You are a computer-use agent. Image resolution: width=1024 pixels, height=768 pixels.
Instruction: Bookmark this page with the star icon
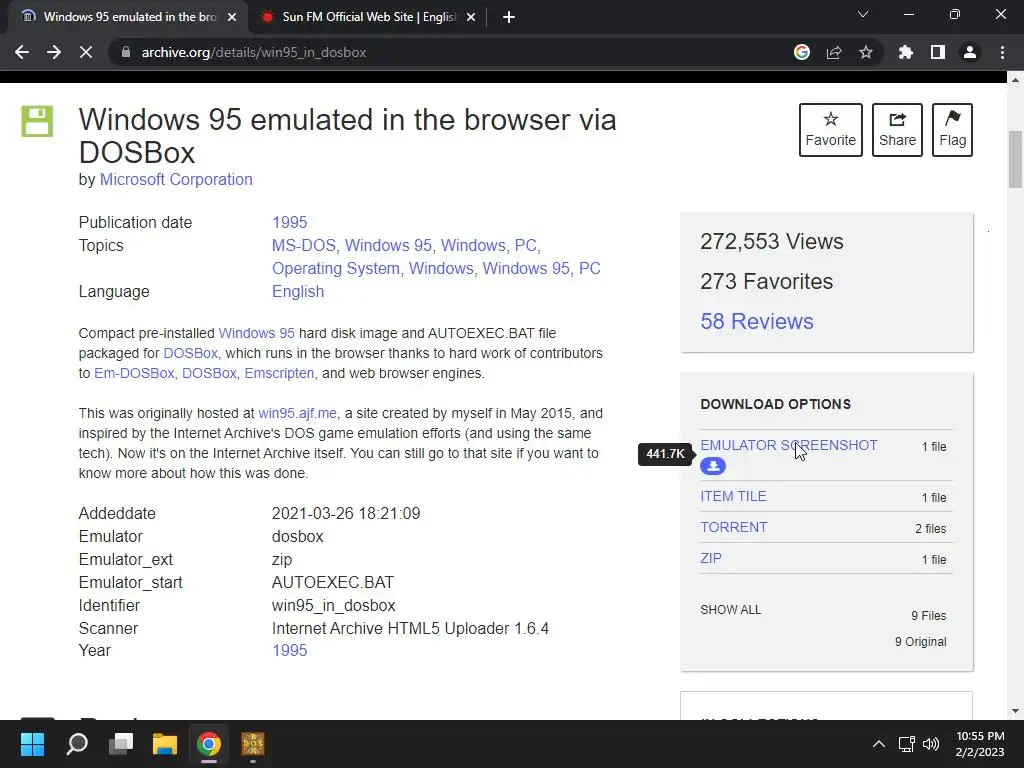866,52
